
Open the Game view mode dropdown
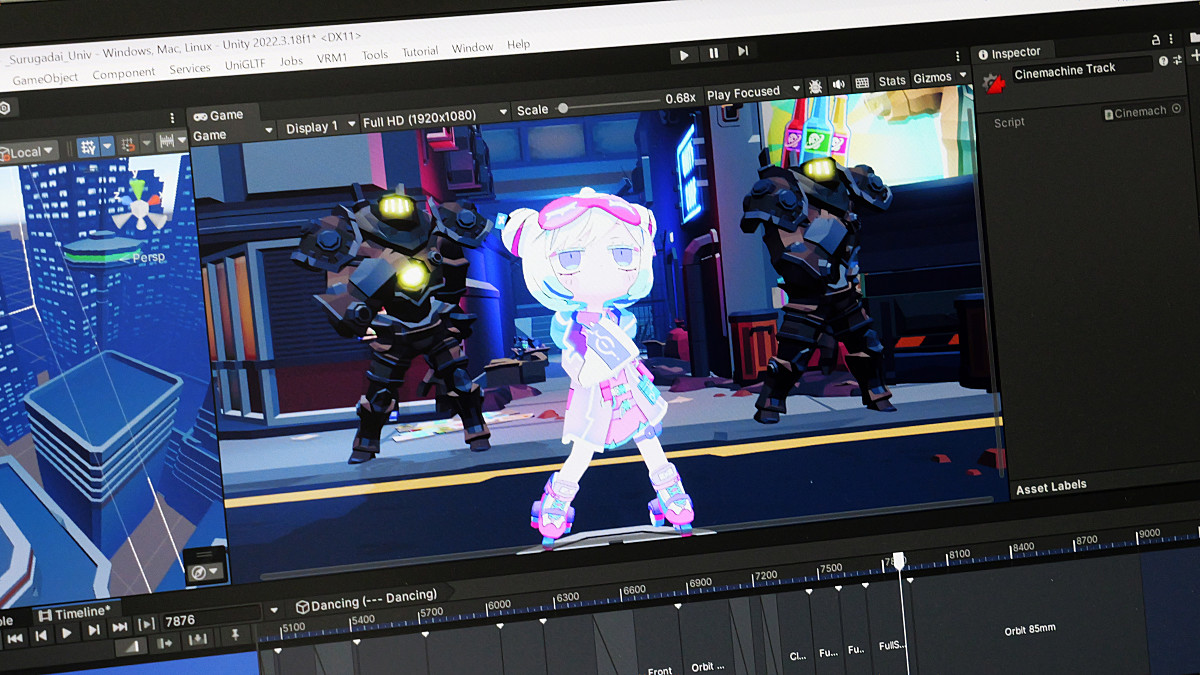pyautogui.click(x=232, y=134)
